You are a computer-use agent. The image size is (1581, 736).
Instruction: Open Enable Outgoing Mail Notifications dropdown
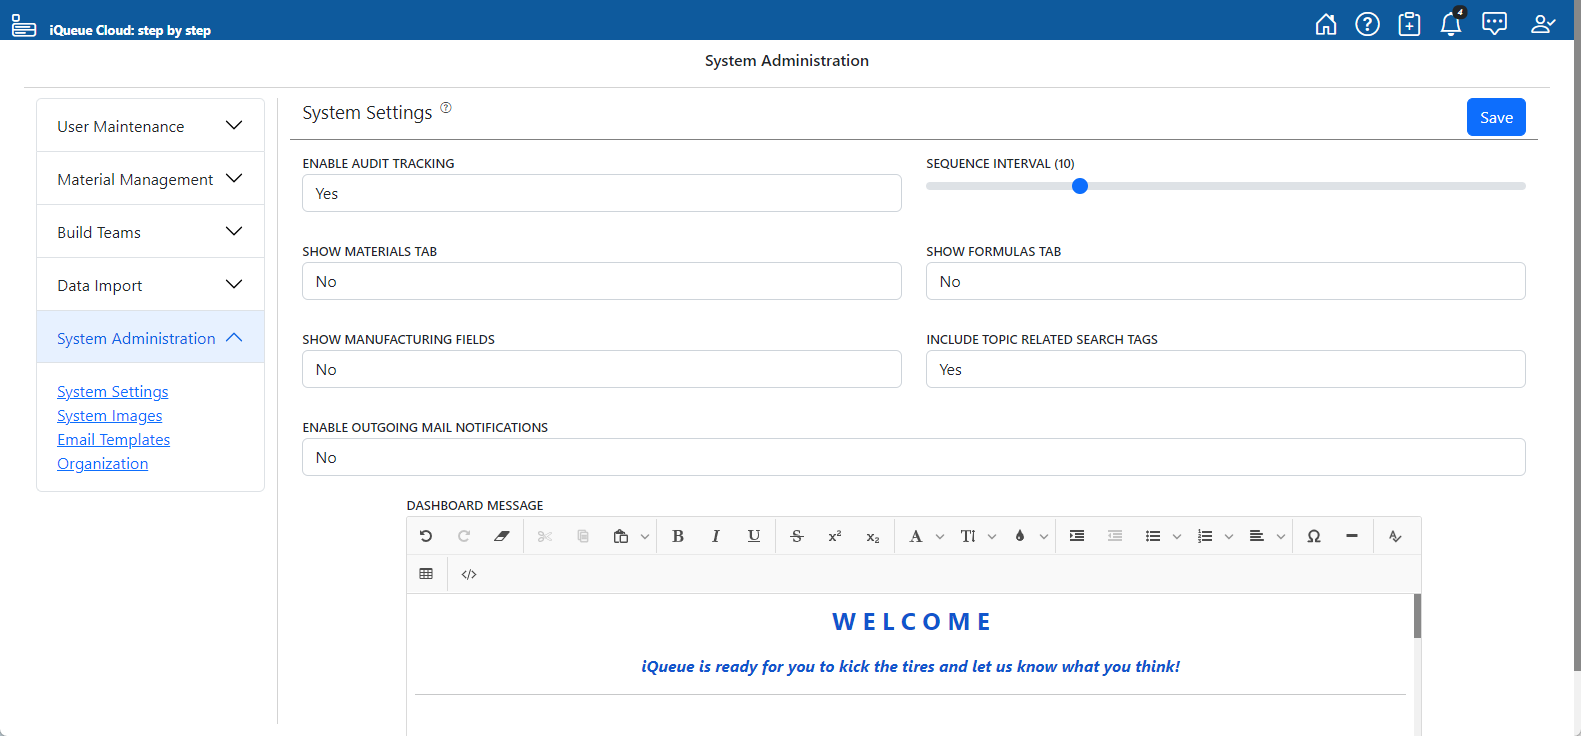click(x=914, y=457)
